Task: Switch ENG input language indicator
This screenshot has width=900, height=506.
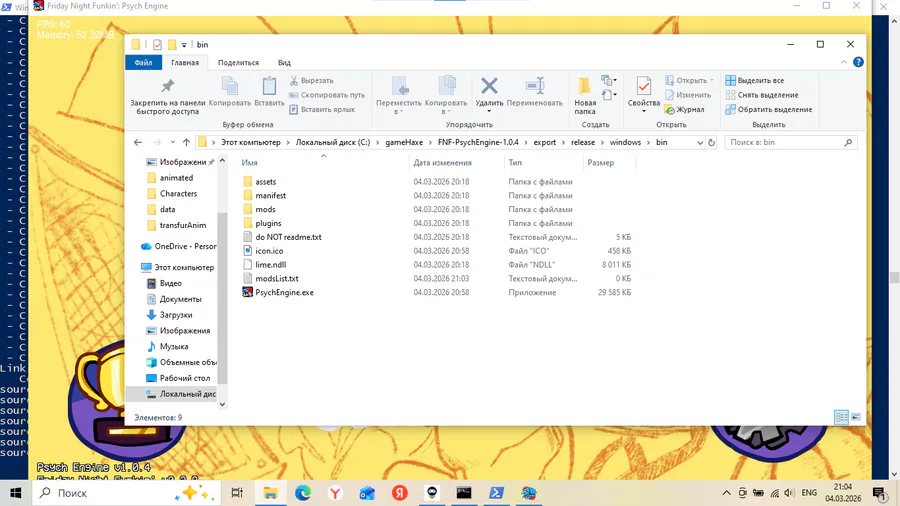Action: [x=809, y=493]
